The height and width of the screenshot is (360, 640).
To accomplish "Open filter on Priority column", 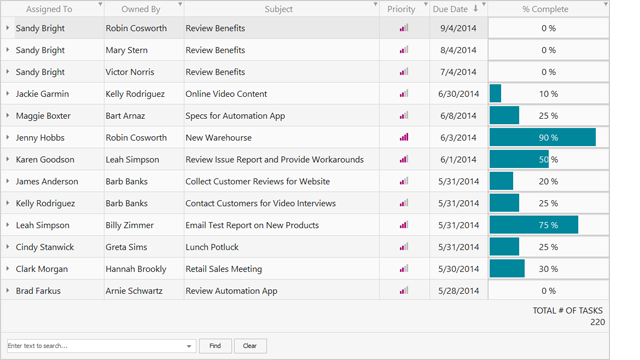I will pos(426,4).
